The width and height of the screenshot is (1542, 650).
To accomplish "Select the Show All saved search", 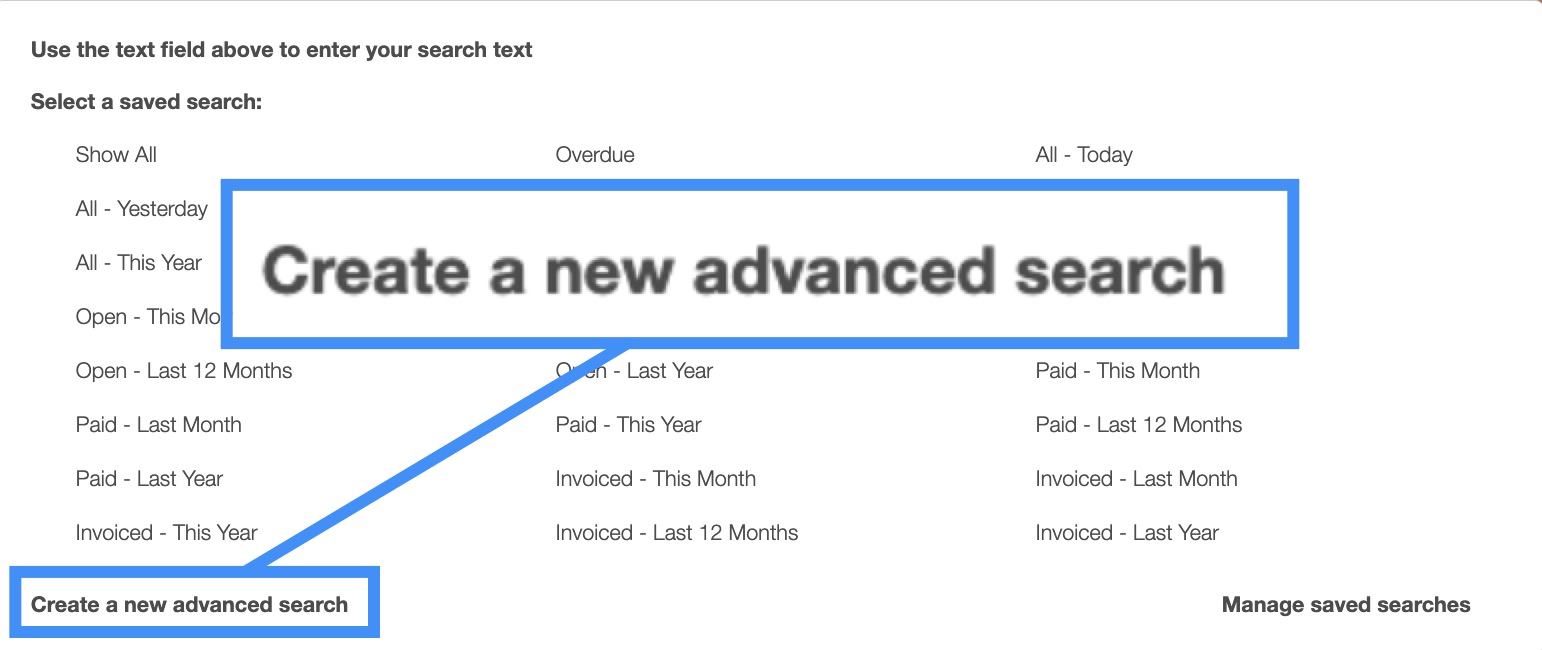I will pos(116,155).
